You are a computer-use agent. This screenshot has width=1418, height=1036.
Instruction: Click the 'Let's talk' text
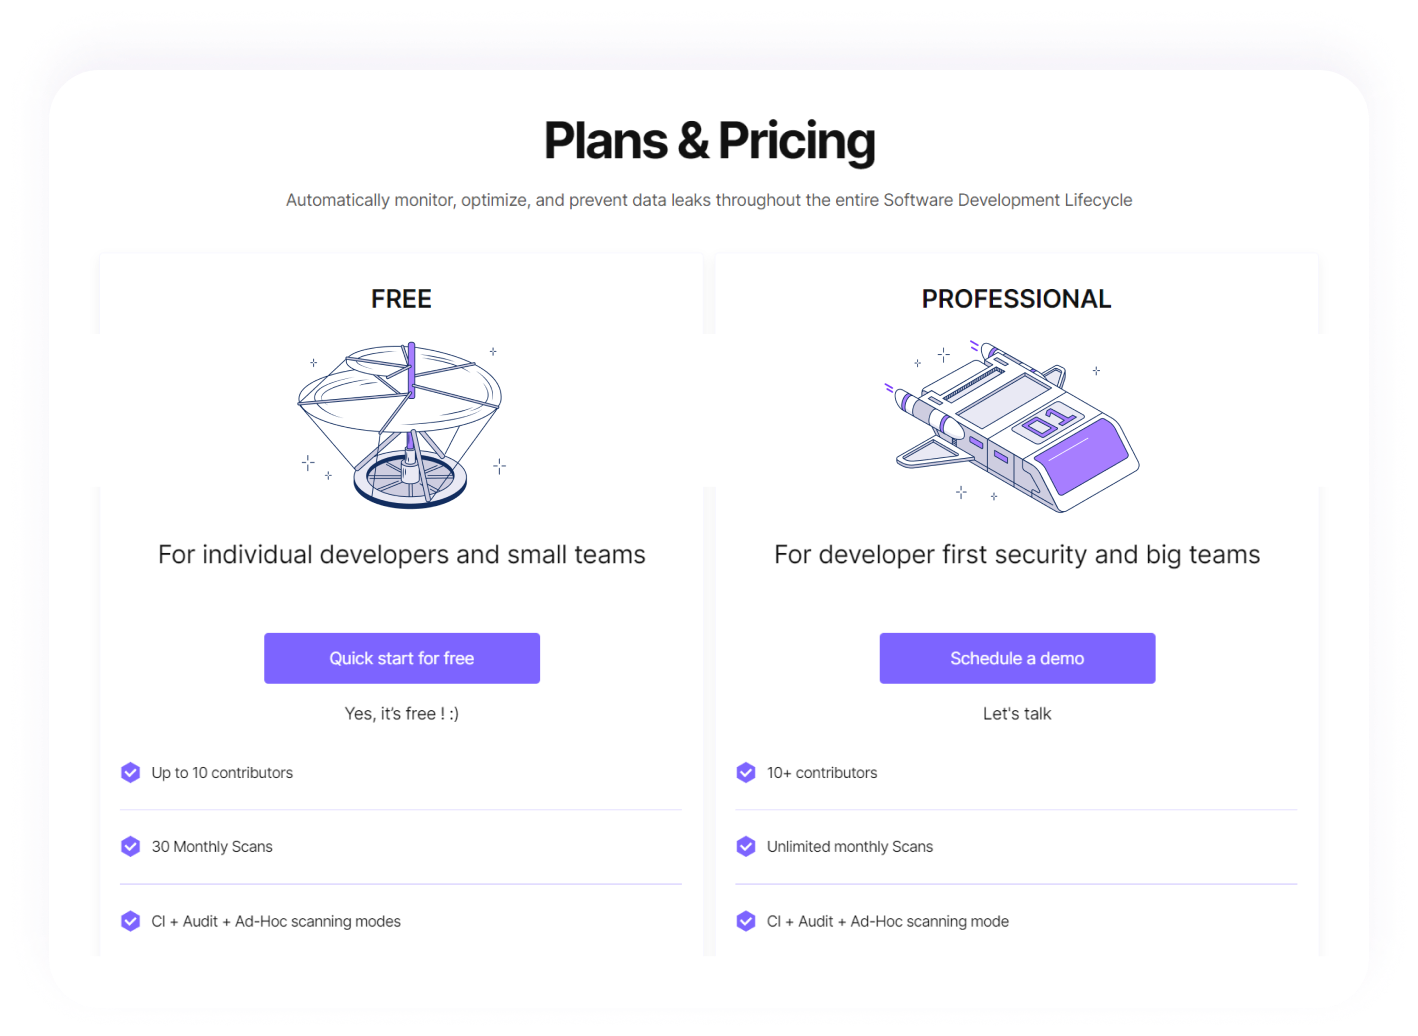point(1017,713)
